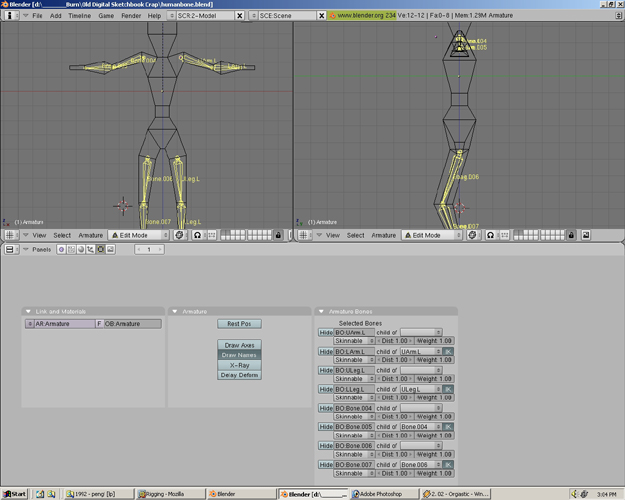
Task: Switch to the Logic context button
Action: [61, 250]
